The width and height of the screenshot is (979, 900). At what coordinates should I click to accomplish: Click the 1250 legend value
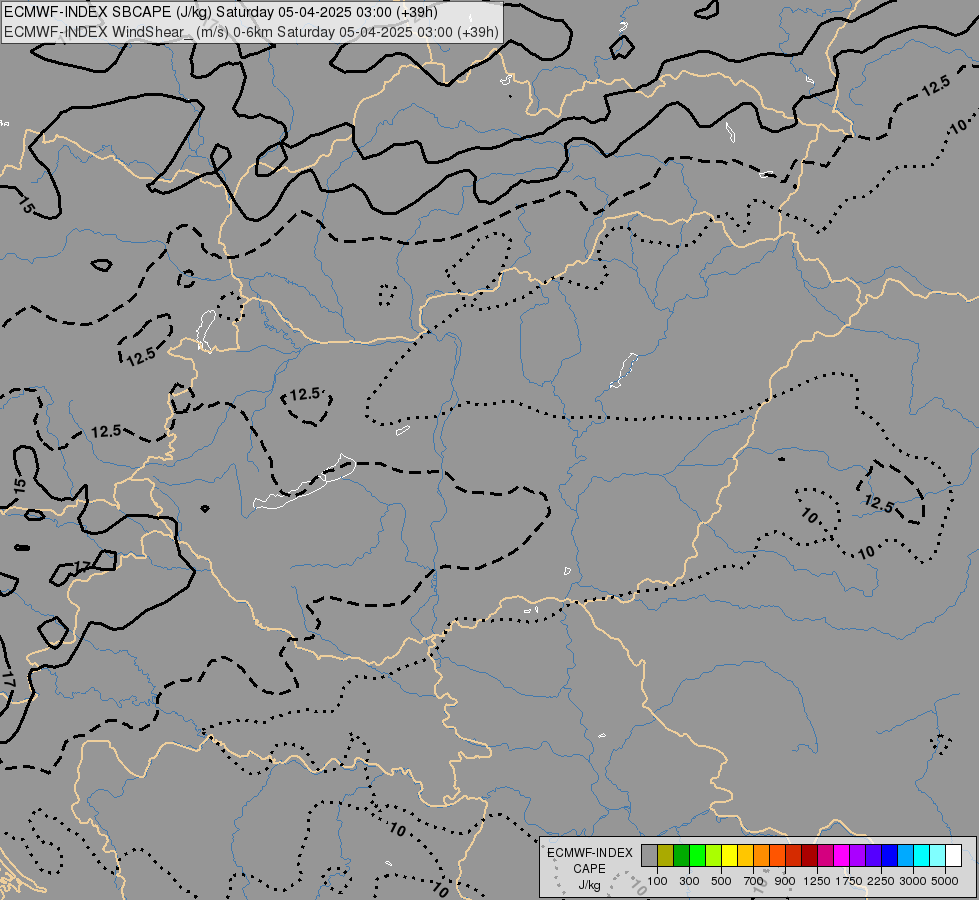click(x=817, y=881)
